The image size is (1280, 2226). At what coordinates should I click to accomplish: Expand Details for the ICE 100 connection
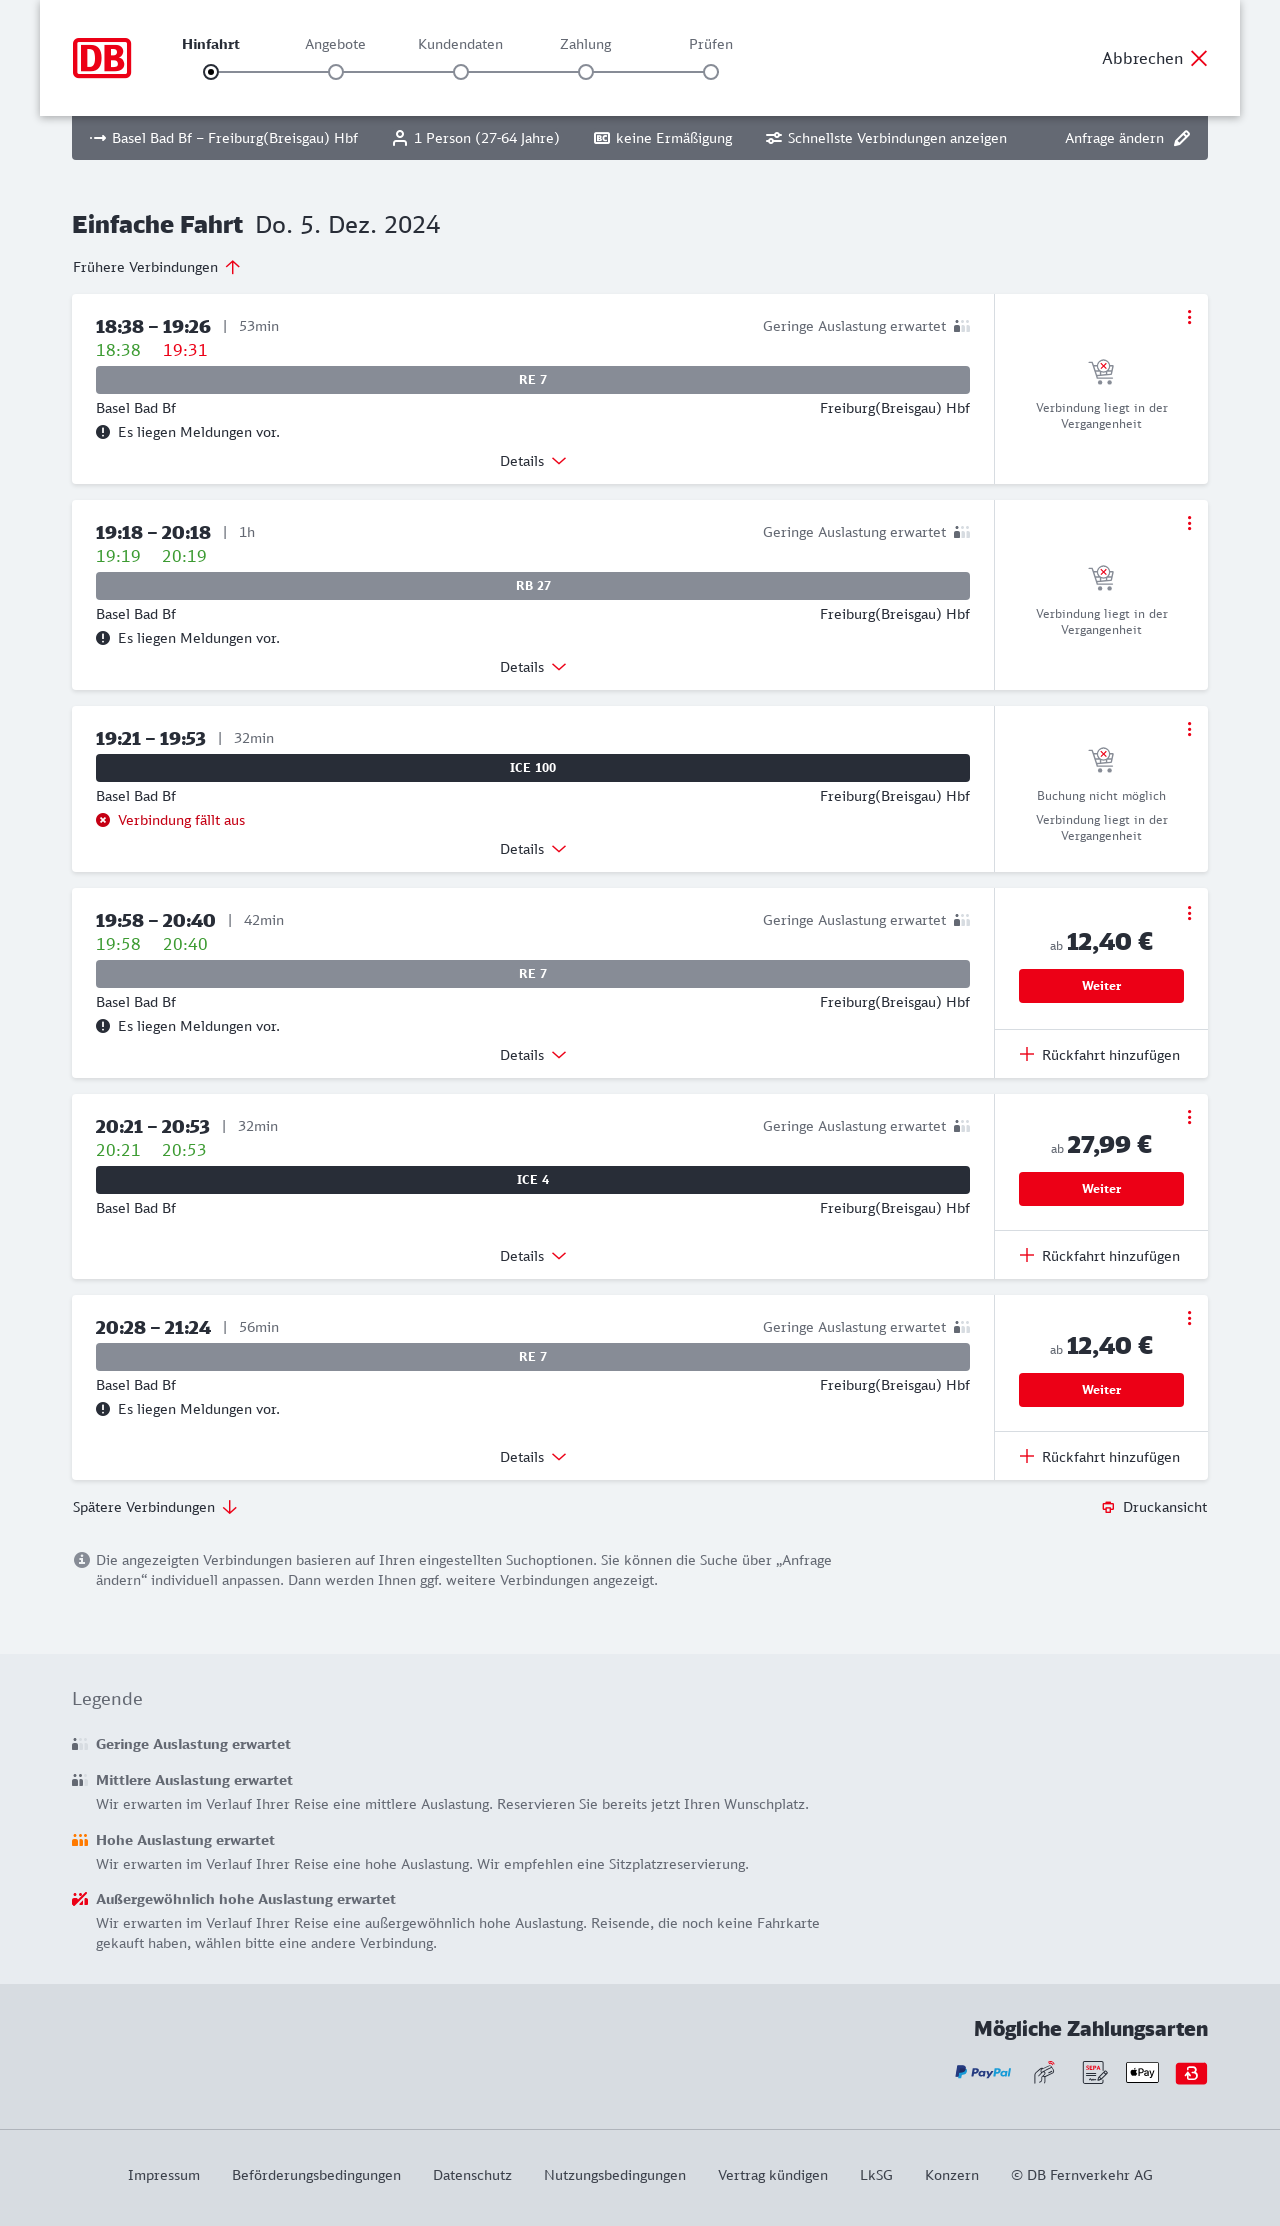point(533,849)
